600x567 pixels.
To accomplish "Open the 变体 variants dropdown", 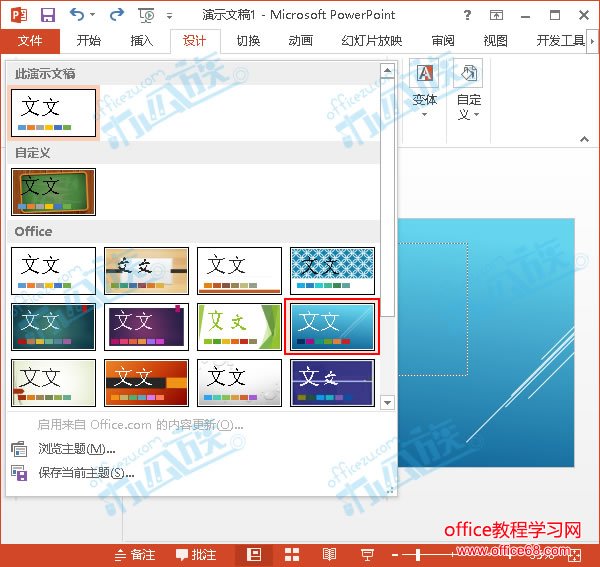I will [x=424, y=90].
